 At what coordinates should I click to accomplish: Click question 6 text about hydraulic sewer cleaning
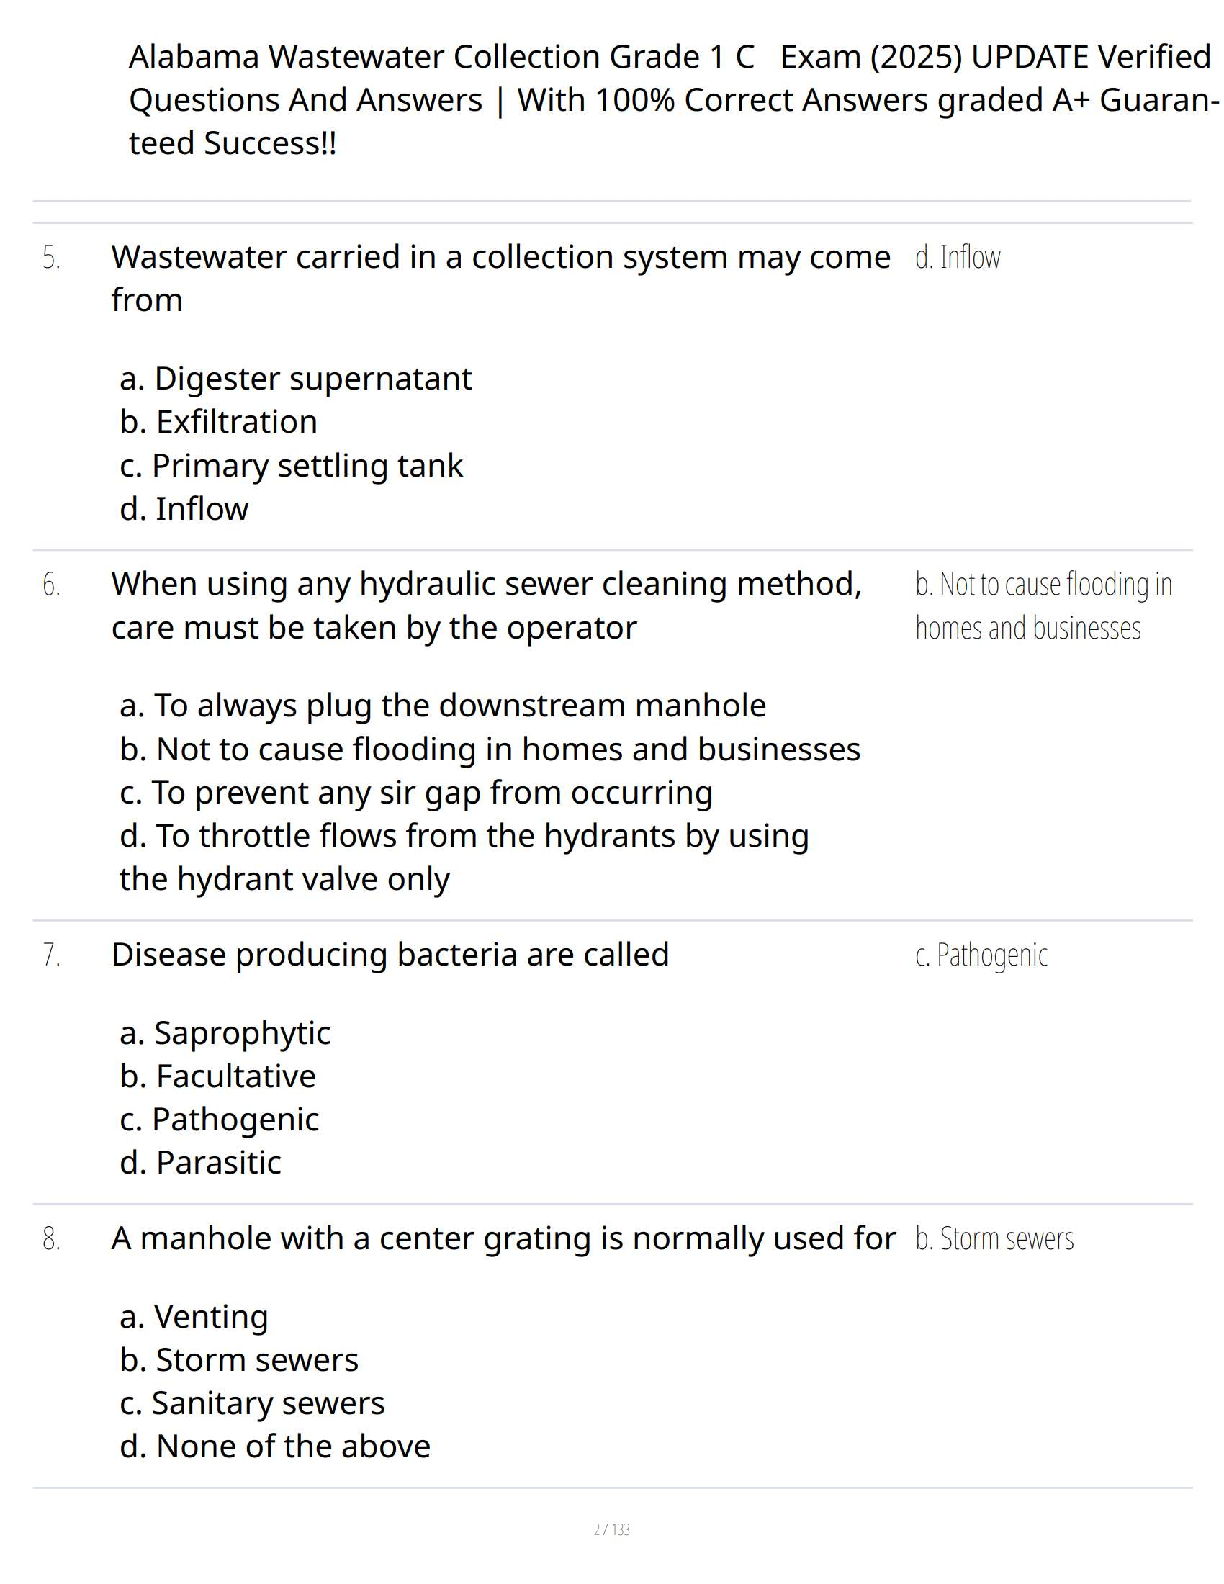[x=486, y=605]
